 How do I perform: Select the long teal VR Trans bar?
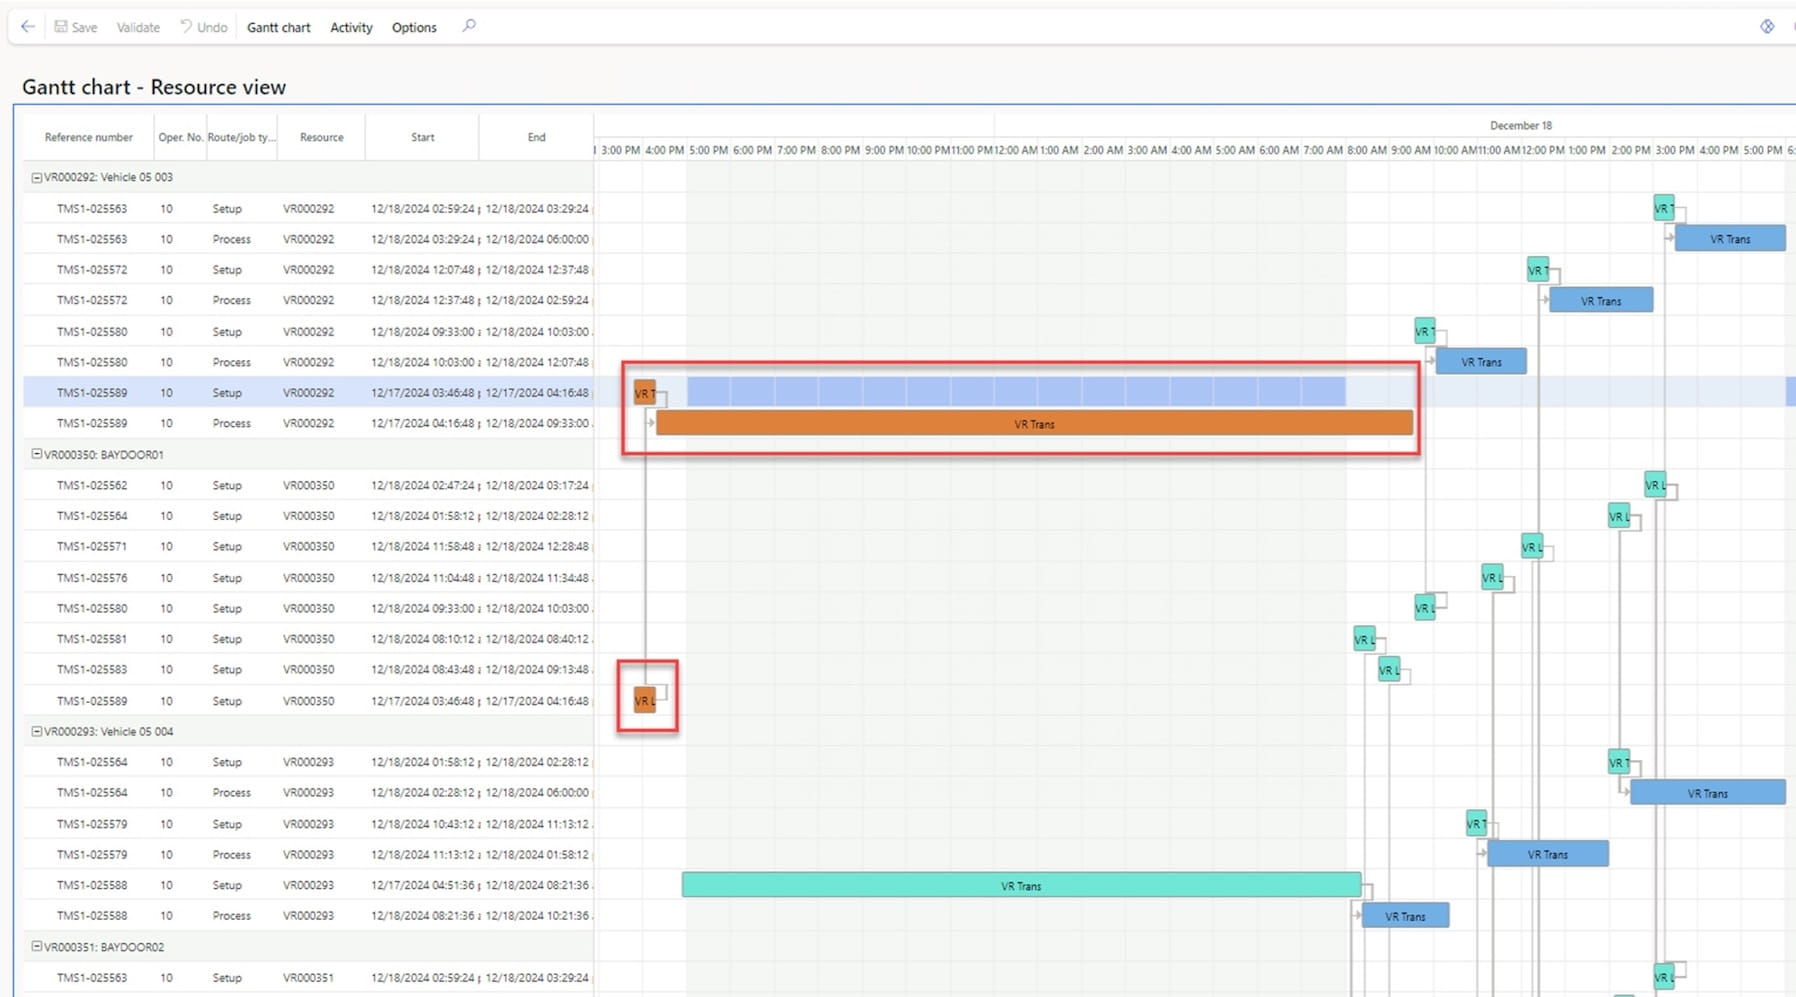[x=1020, y=885]
